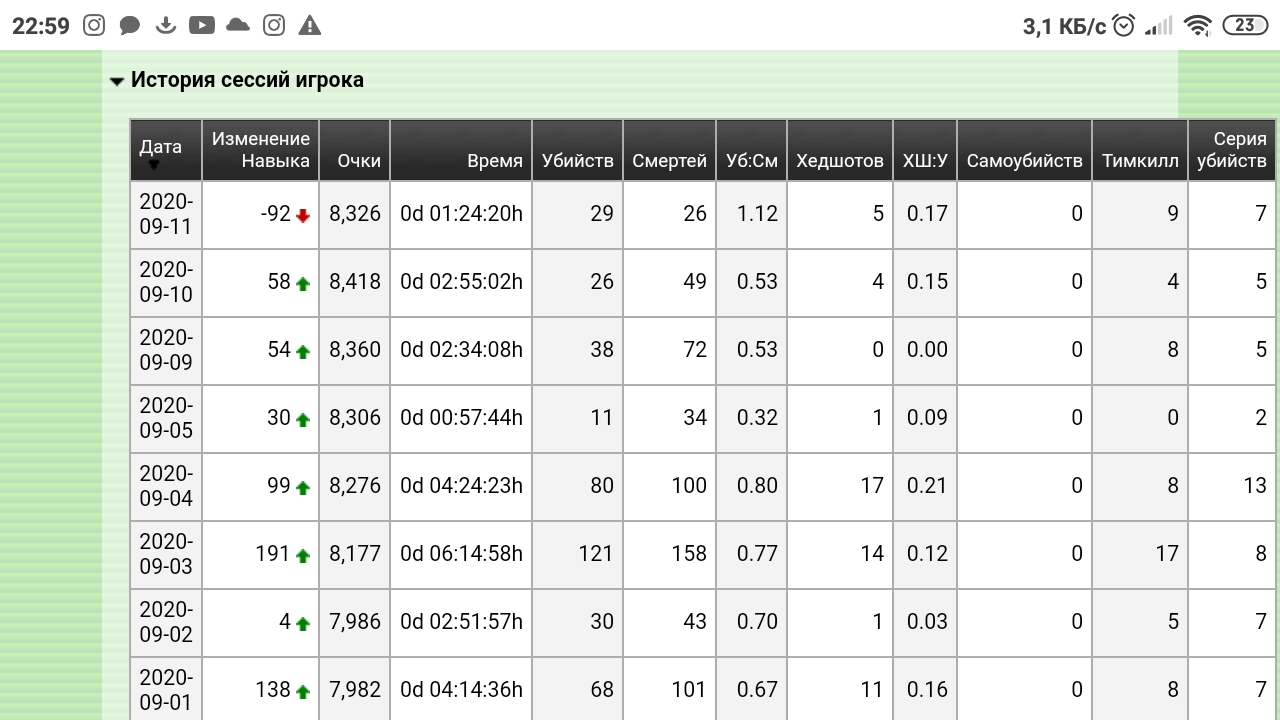Click red down arrow for 2020-09-11
Screen dimensions: 1280x720
pos(303,215)
